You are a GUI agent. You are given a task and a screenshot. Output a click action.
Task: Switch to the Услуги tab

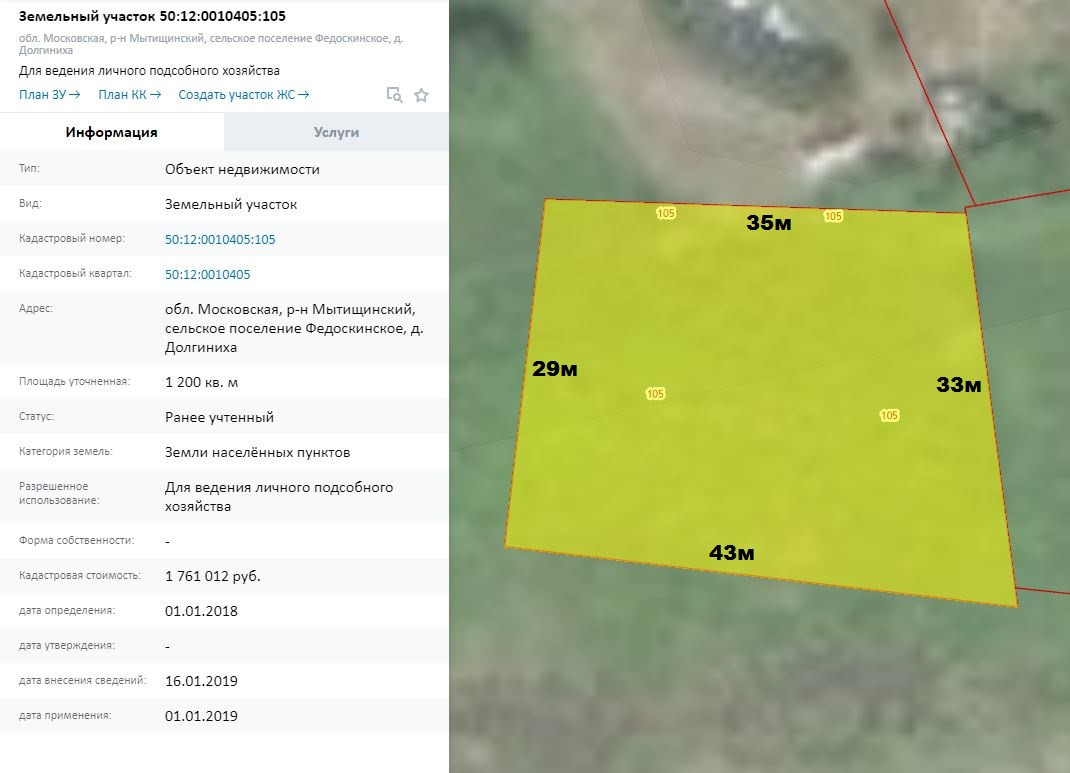click(x=336, y=132)
